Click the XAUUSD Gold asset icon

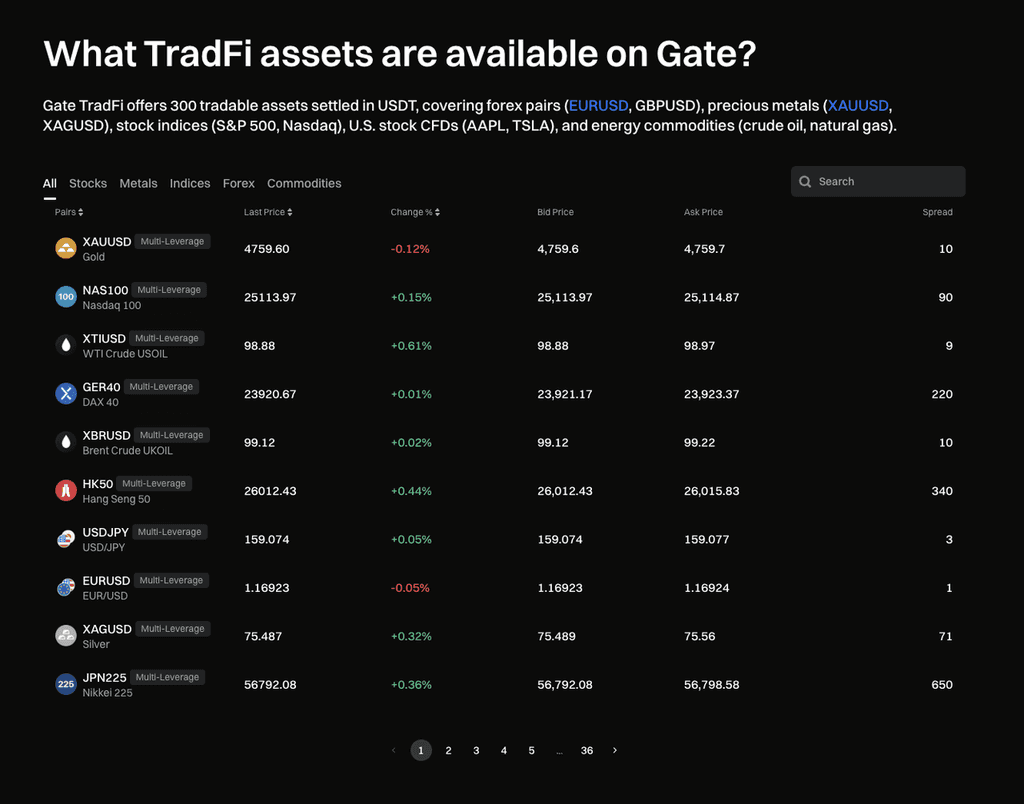pos(66,249)
